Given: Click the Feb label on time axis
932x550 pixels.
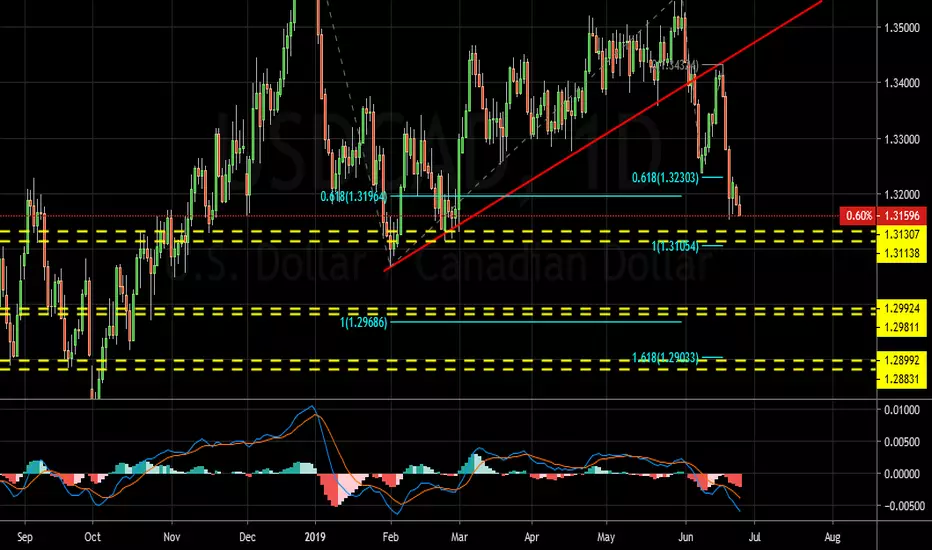Looking at the screenshot, I should 390,537.
